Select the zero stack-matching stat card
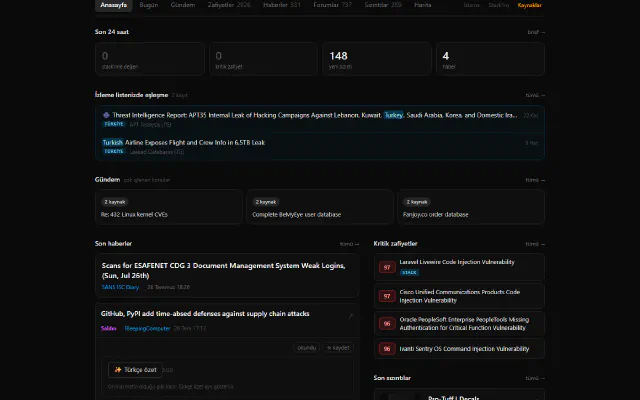 point(150,59)
